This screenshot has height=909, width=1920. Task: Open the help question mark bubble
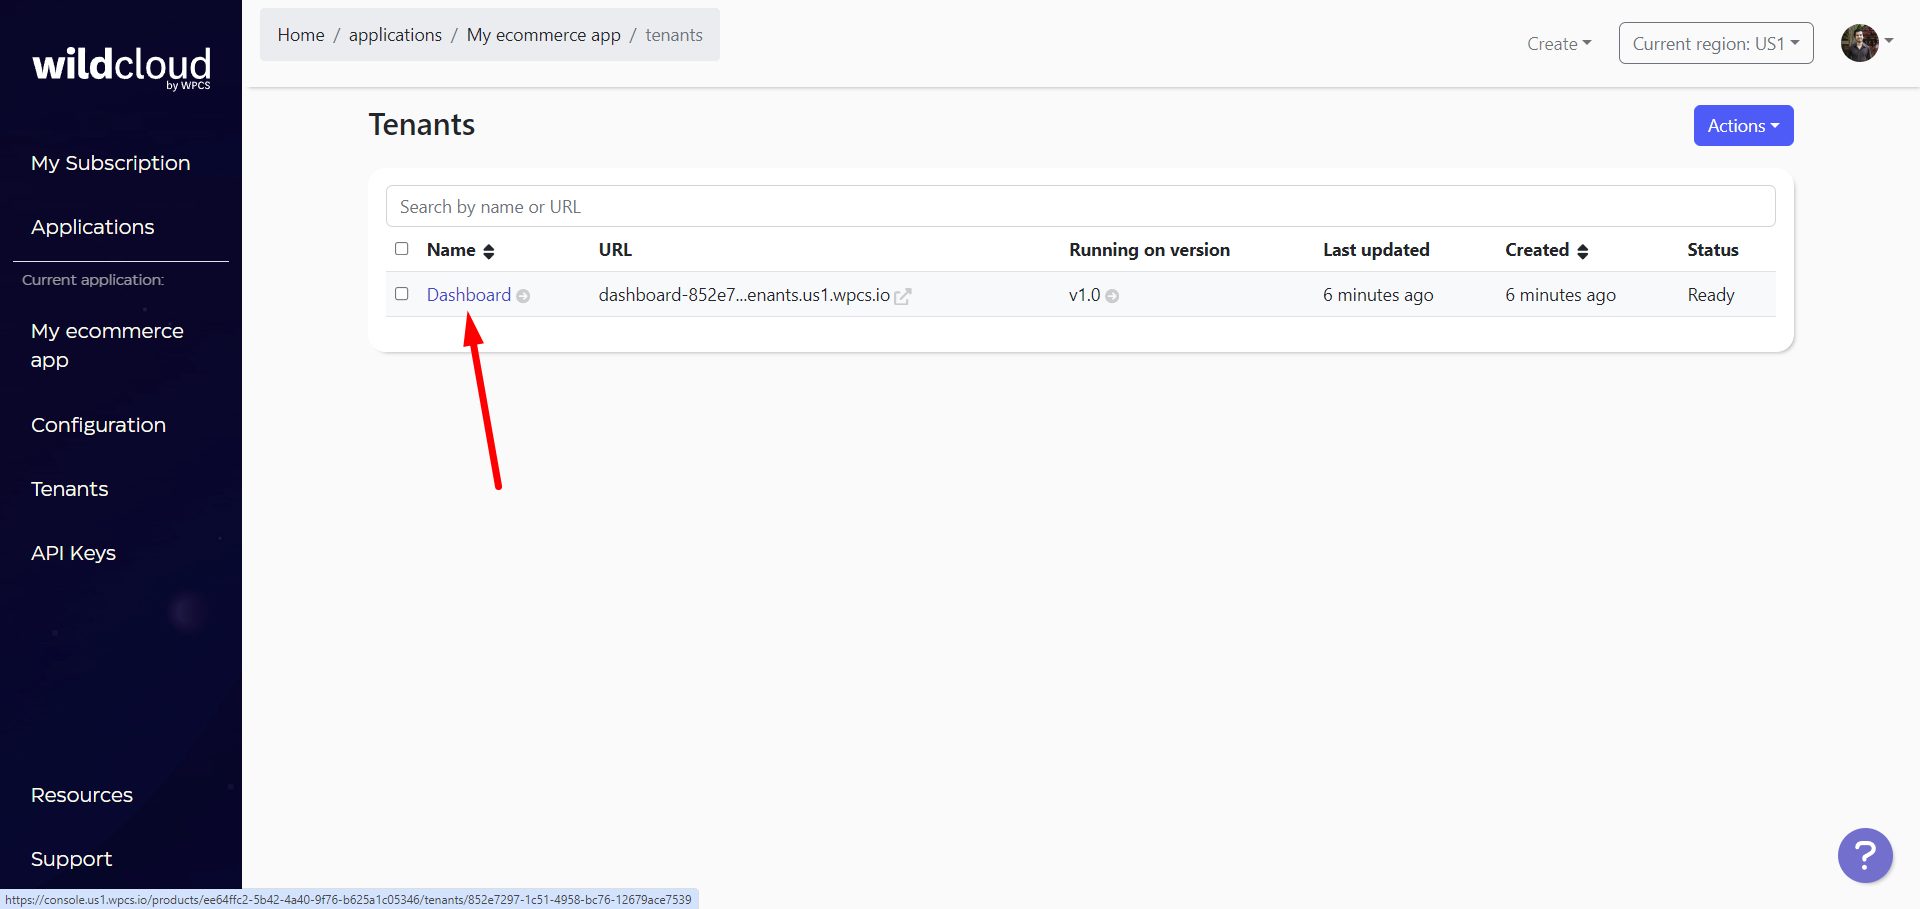point(1865,855)
